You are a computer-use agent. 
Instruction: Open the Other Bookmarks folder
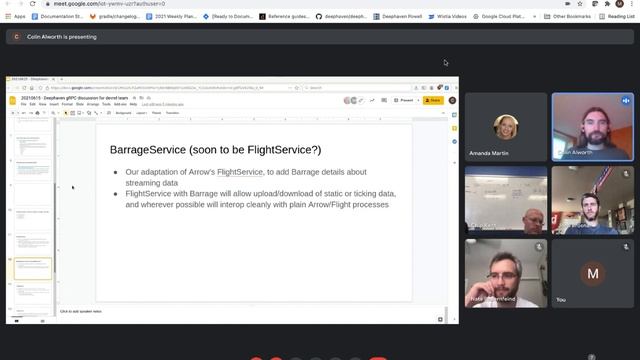click(567, 16)
